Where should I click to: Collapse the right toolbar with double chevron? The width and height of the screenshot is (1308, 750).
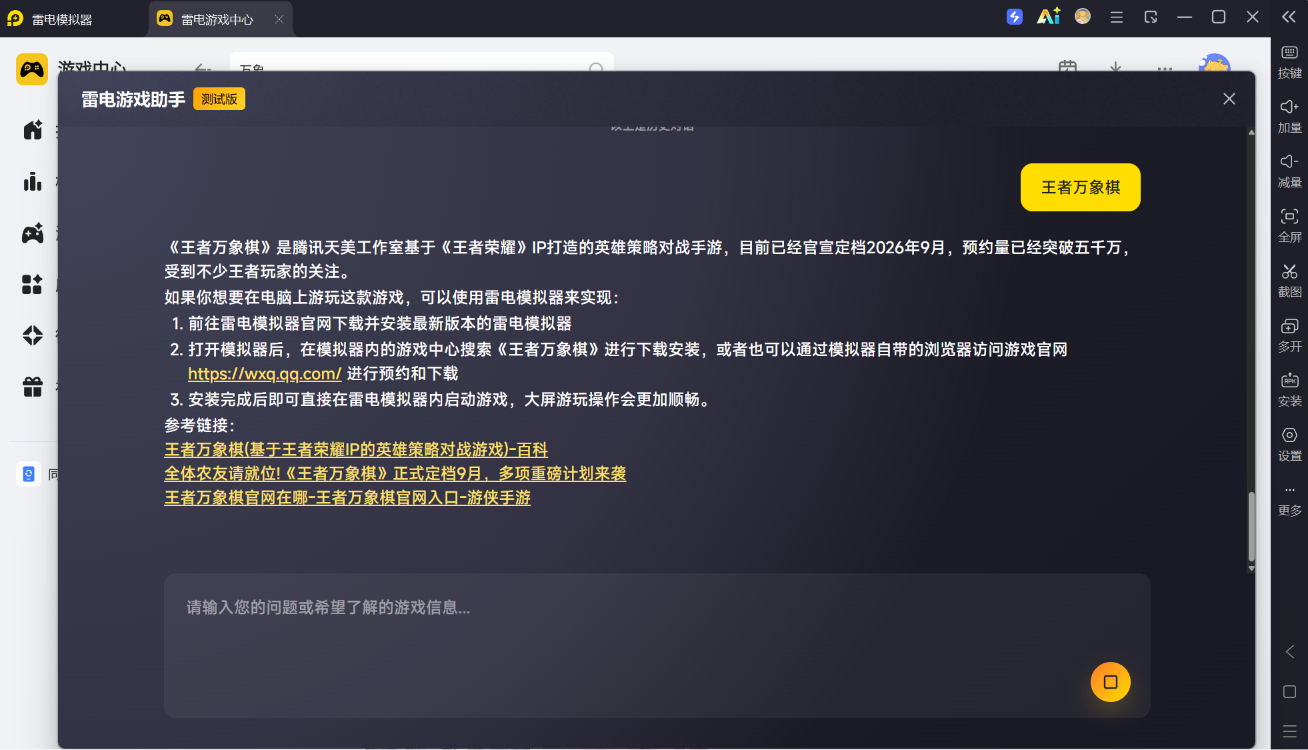tap(1289, 17)
